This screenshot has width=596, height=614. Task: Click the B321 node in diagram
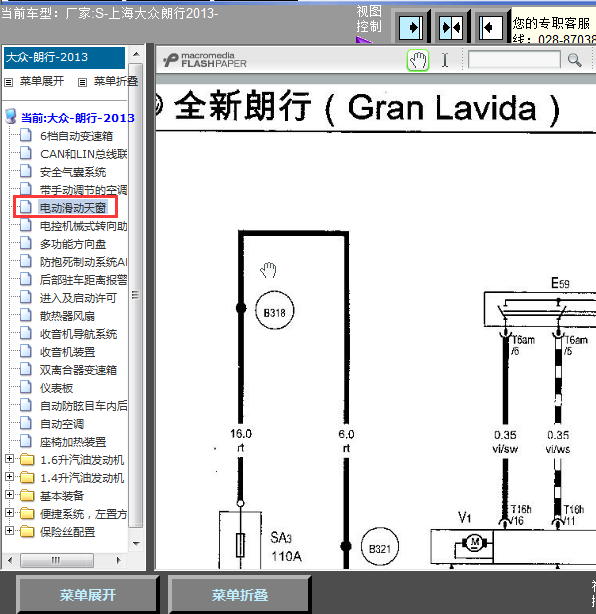point(379,549)
